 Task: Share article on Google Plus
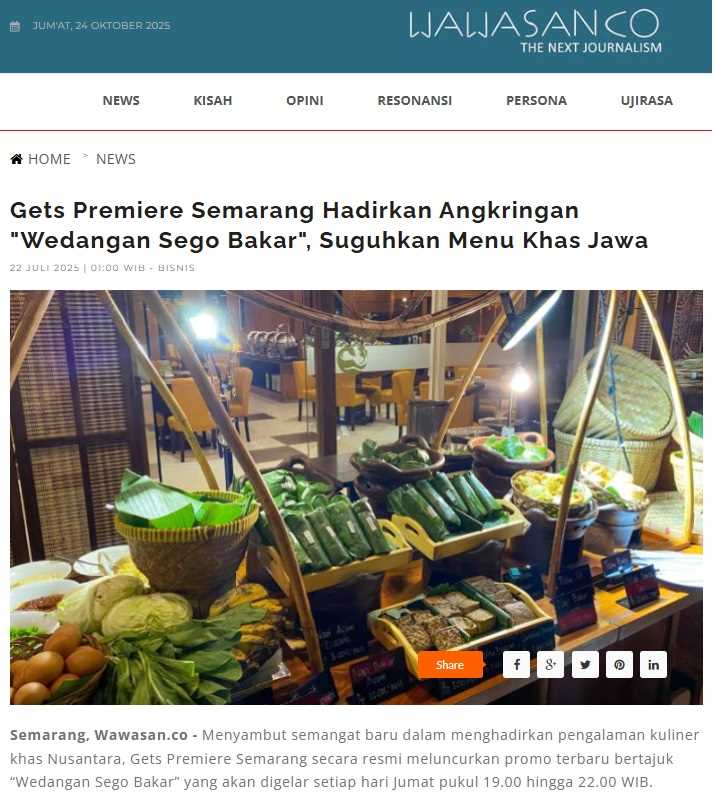point(551,664)
